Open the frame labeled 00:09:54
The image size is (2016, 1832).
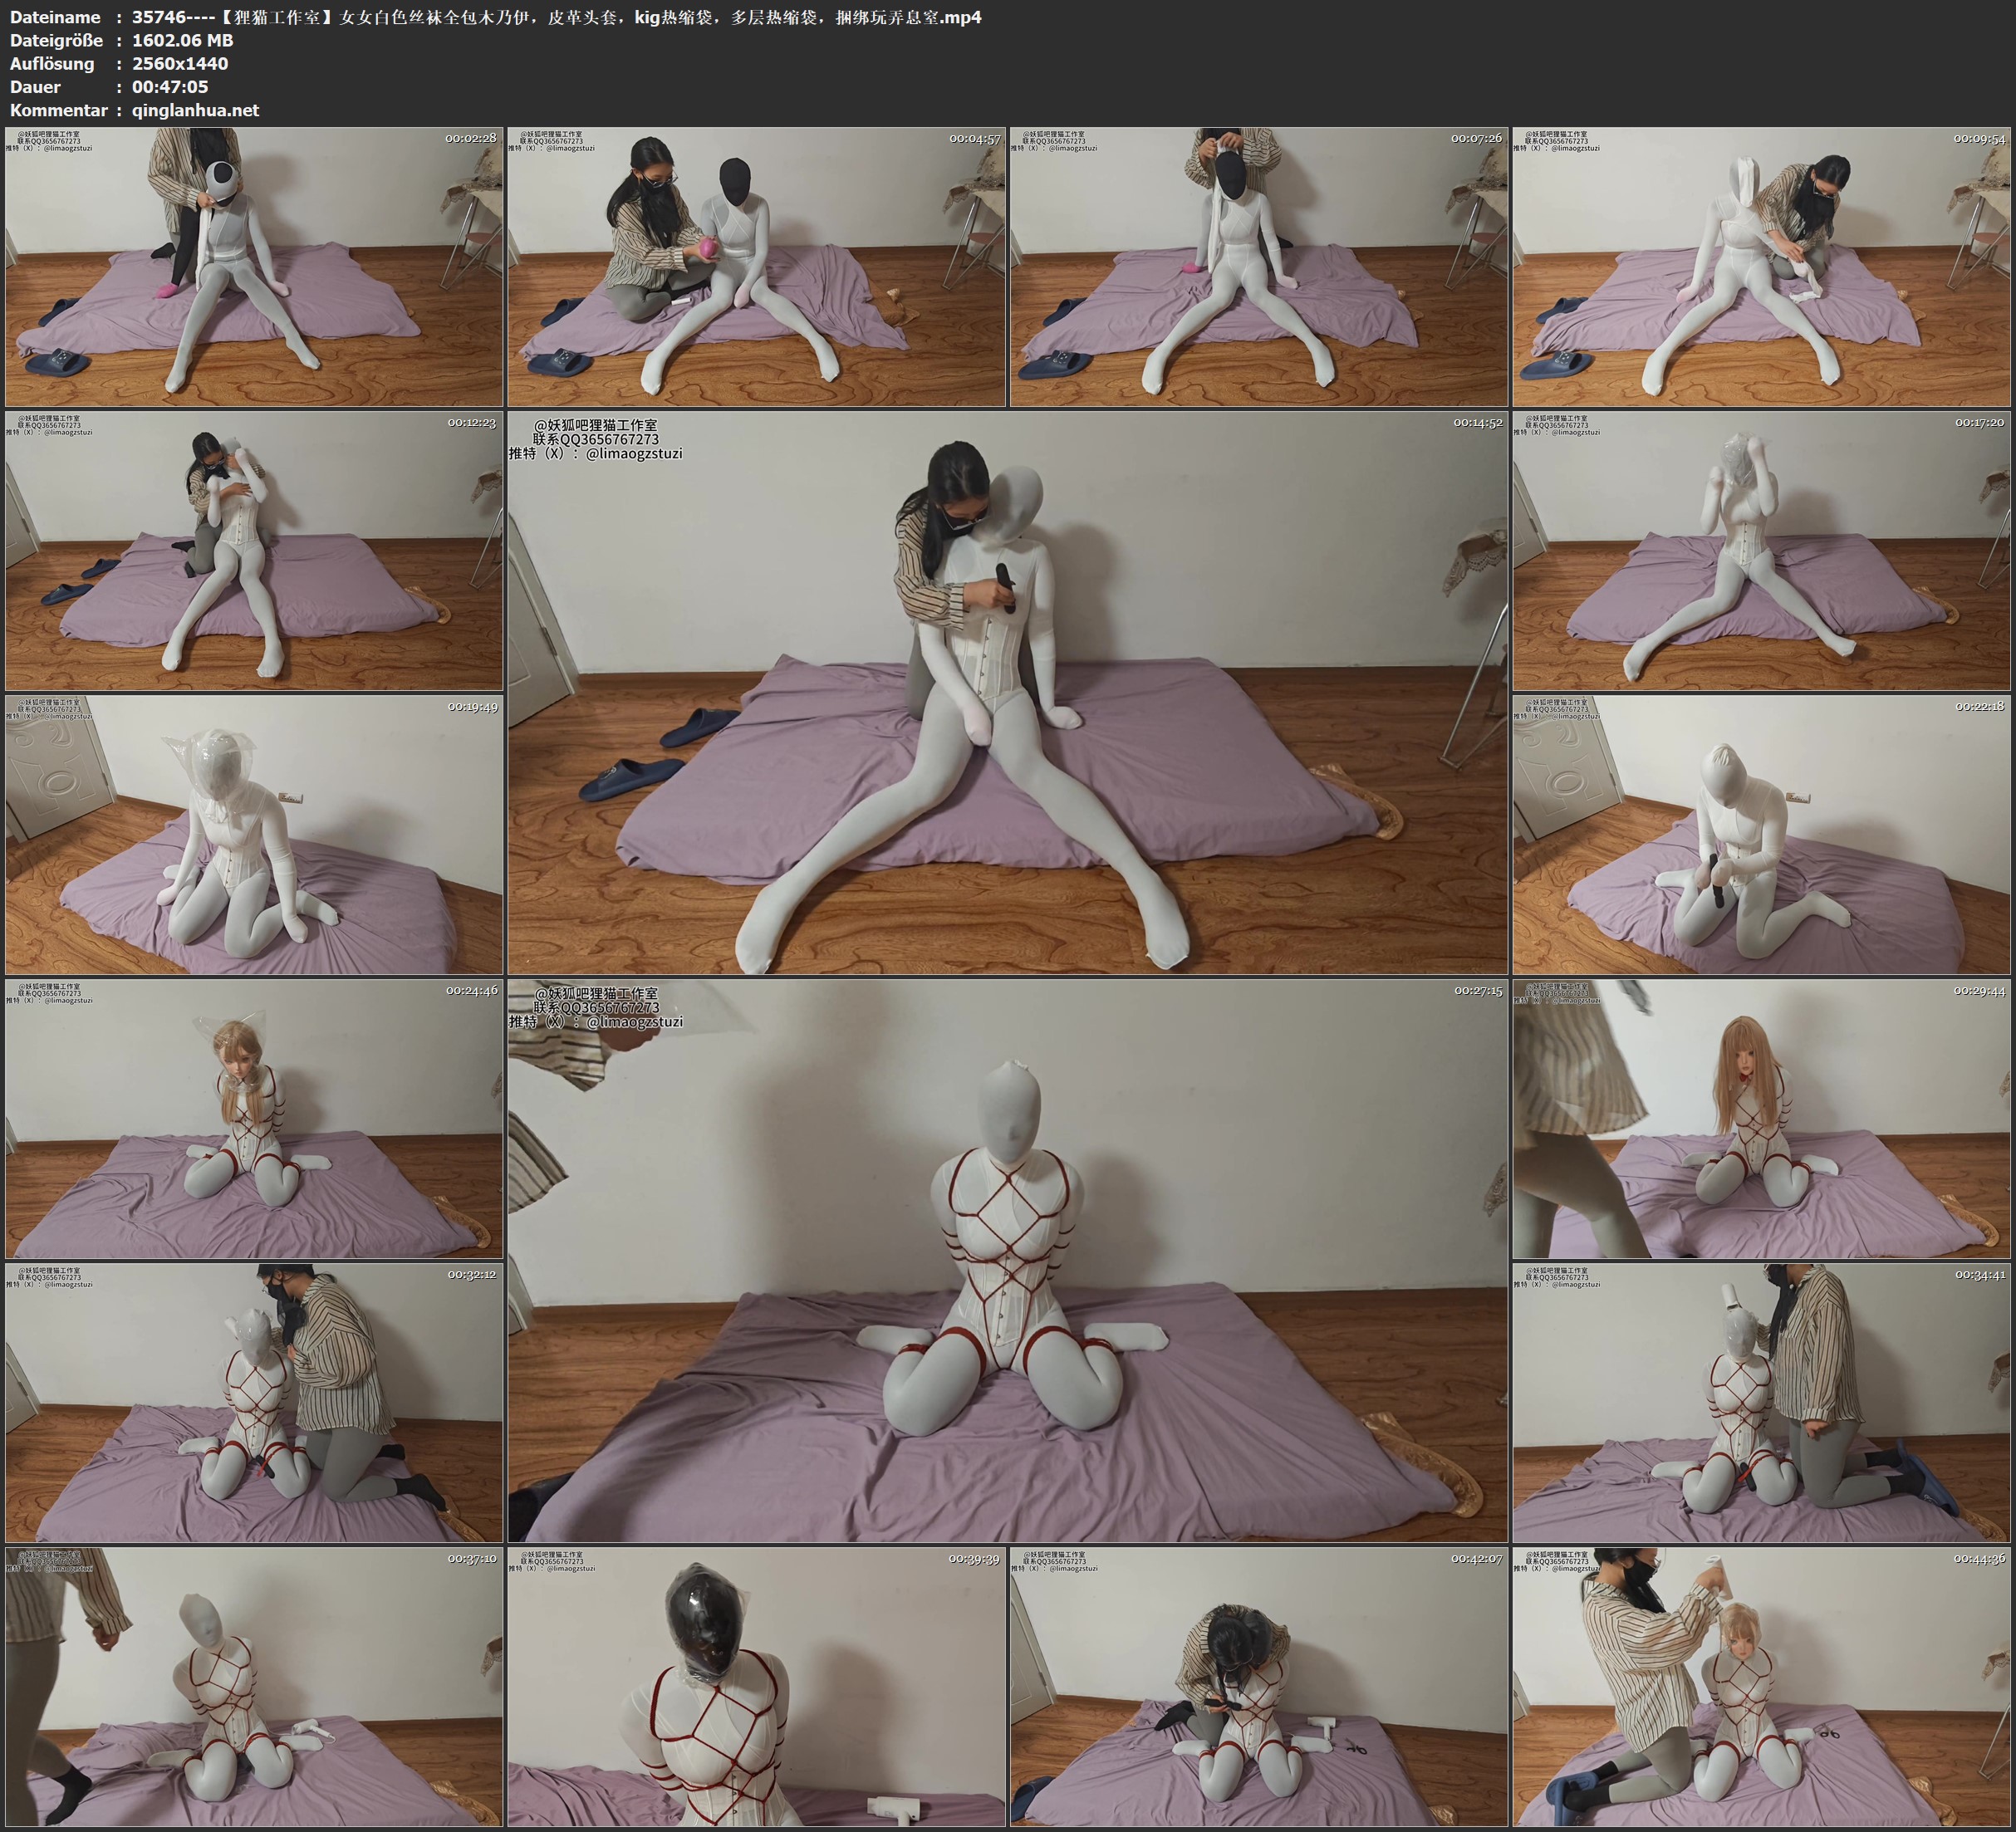pyautogui.click(x=1761, y=266)
